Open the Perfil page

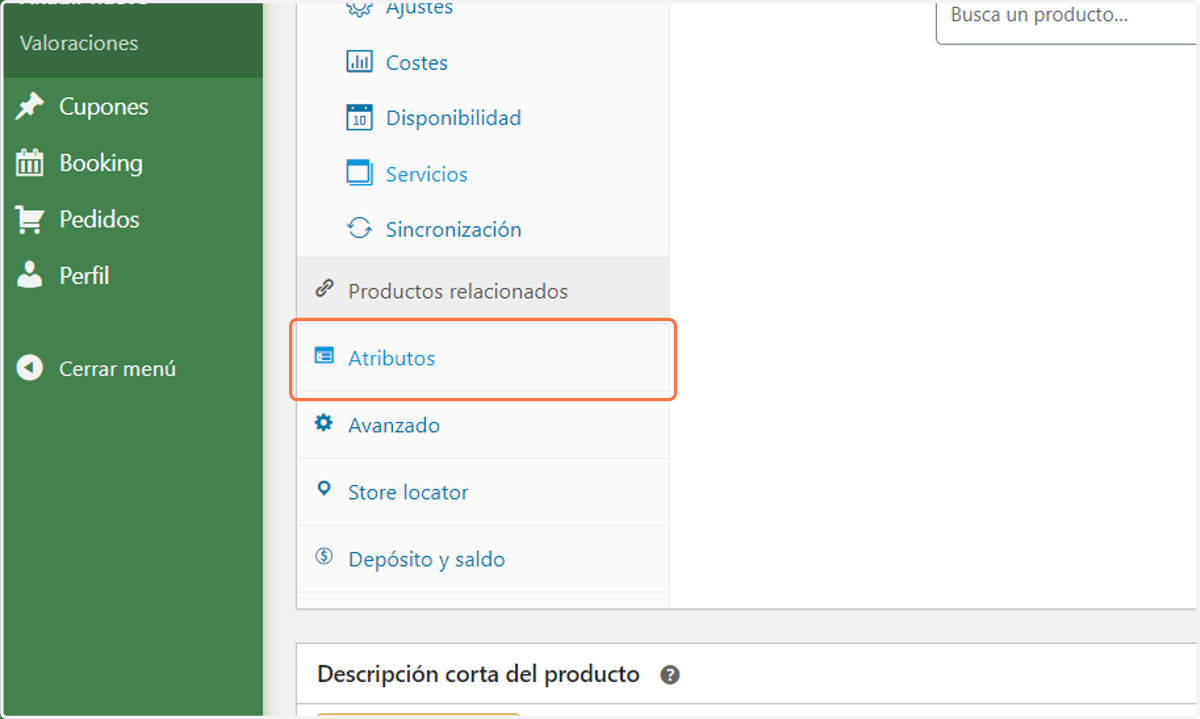[x=84, y=275]
